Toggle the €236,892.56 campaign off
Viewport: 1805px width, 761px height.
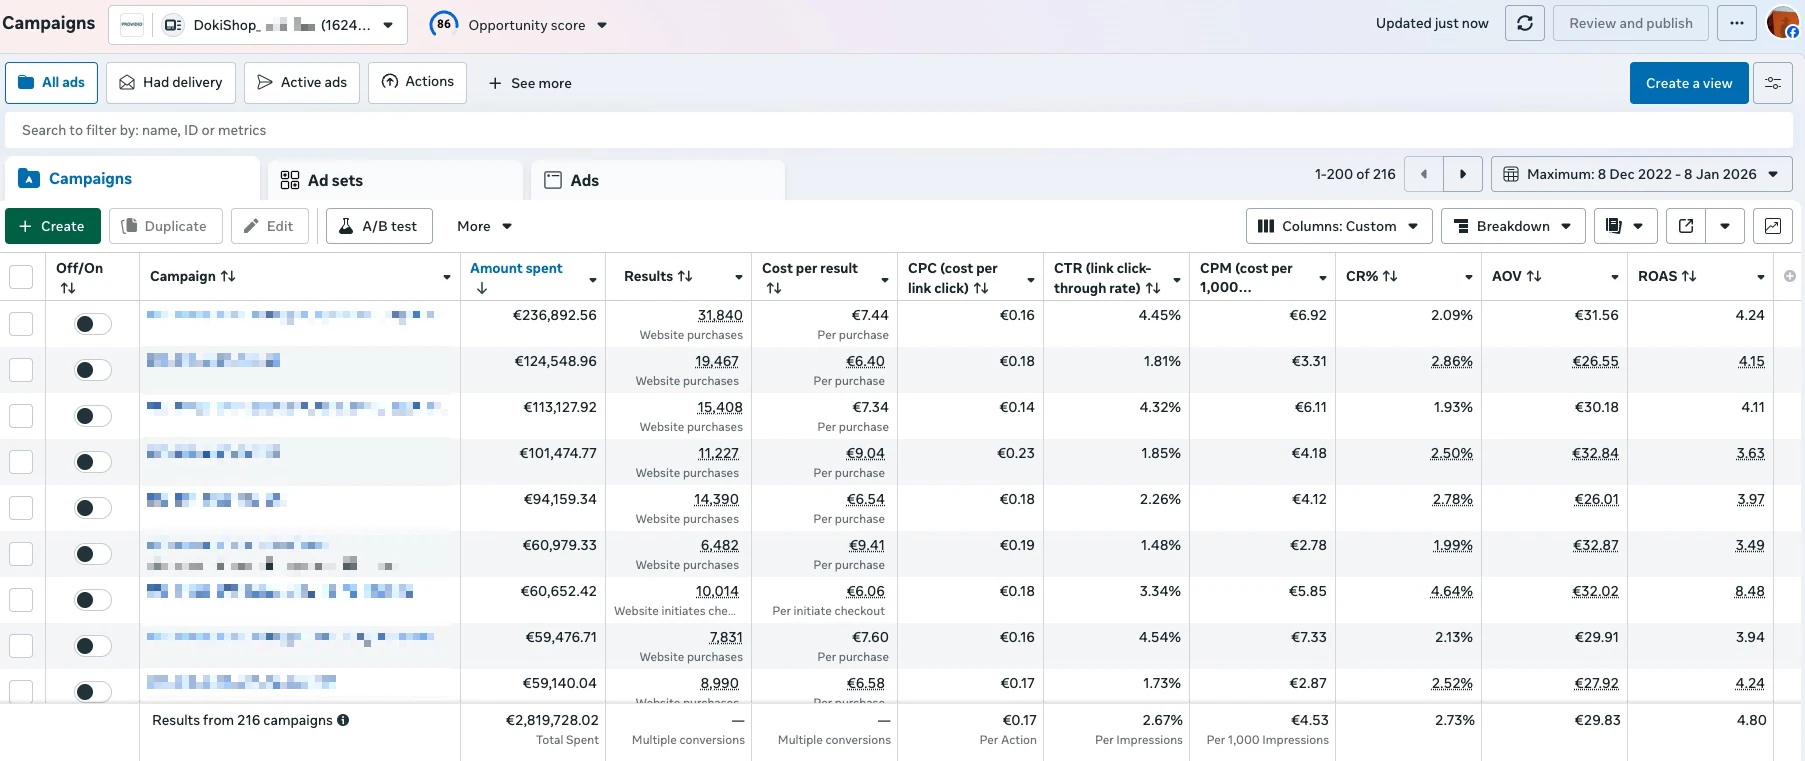[93, 324]
